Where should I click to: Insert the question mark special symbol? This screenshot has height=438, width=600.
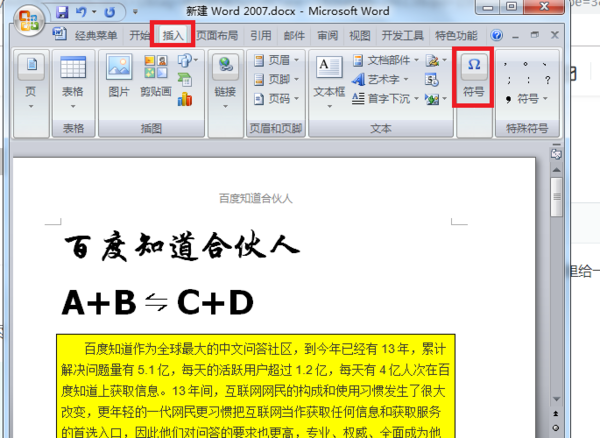click(548, 80)
